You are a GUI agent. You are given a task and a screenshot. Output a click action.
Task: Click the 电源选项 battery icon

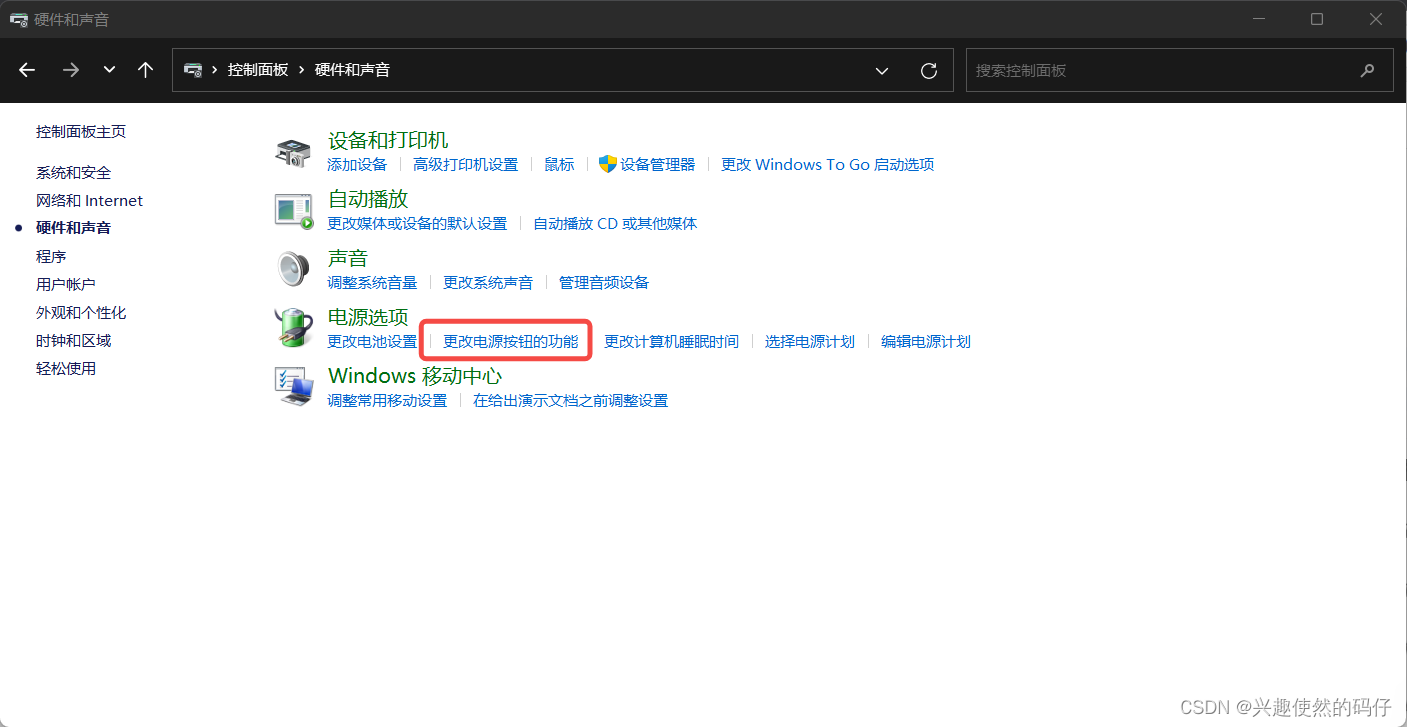click(x=294, y=328)
